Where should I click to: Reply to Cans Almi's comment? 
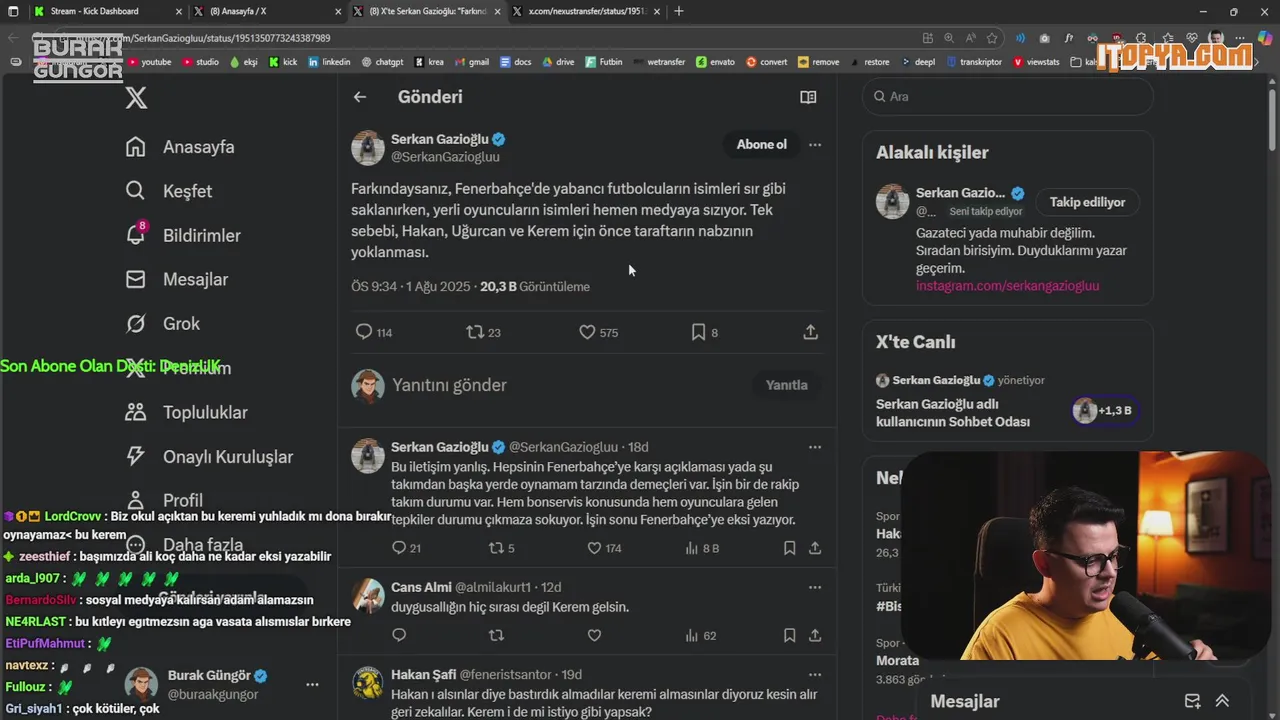(x=399, y=635)
